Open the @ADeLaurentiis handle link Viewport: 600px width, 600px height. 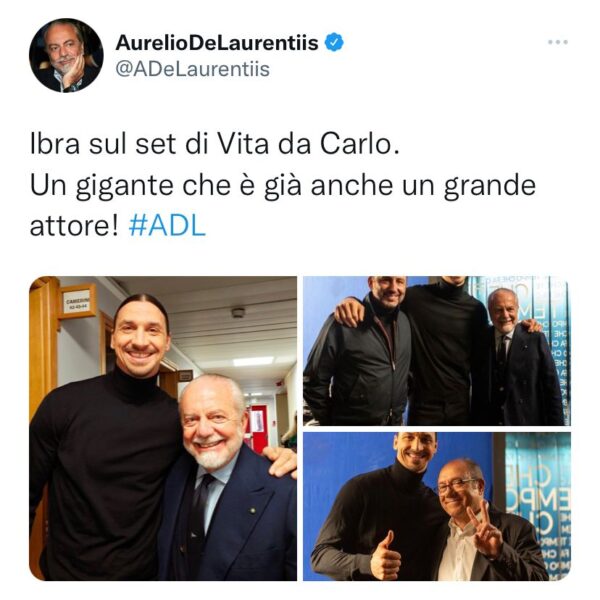pos(192,70)
